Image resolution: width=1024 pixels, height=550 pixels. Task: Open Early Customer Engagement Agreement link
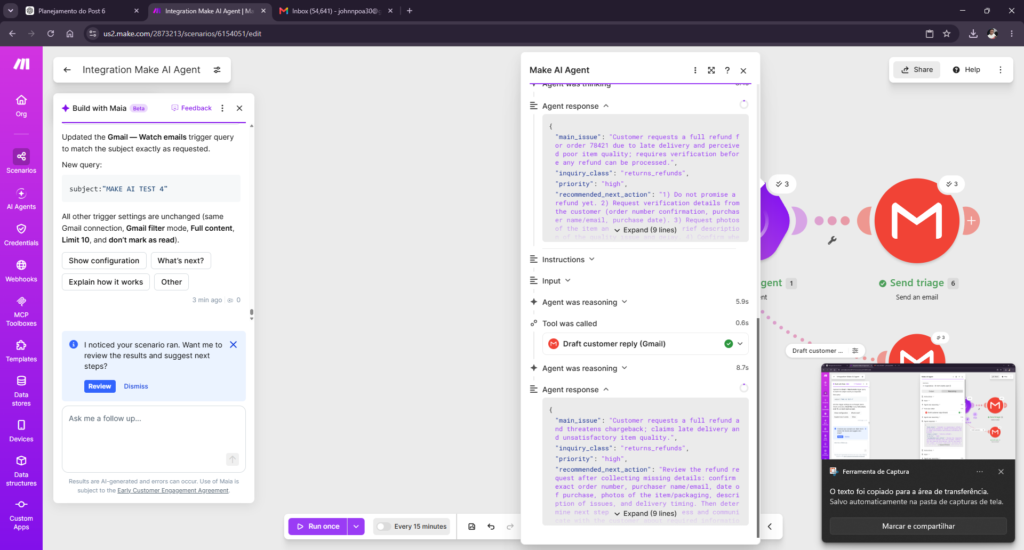pos(173,491)
